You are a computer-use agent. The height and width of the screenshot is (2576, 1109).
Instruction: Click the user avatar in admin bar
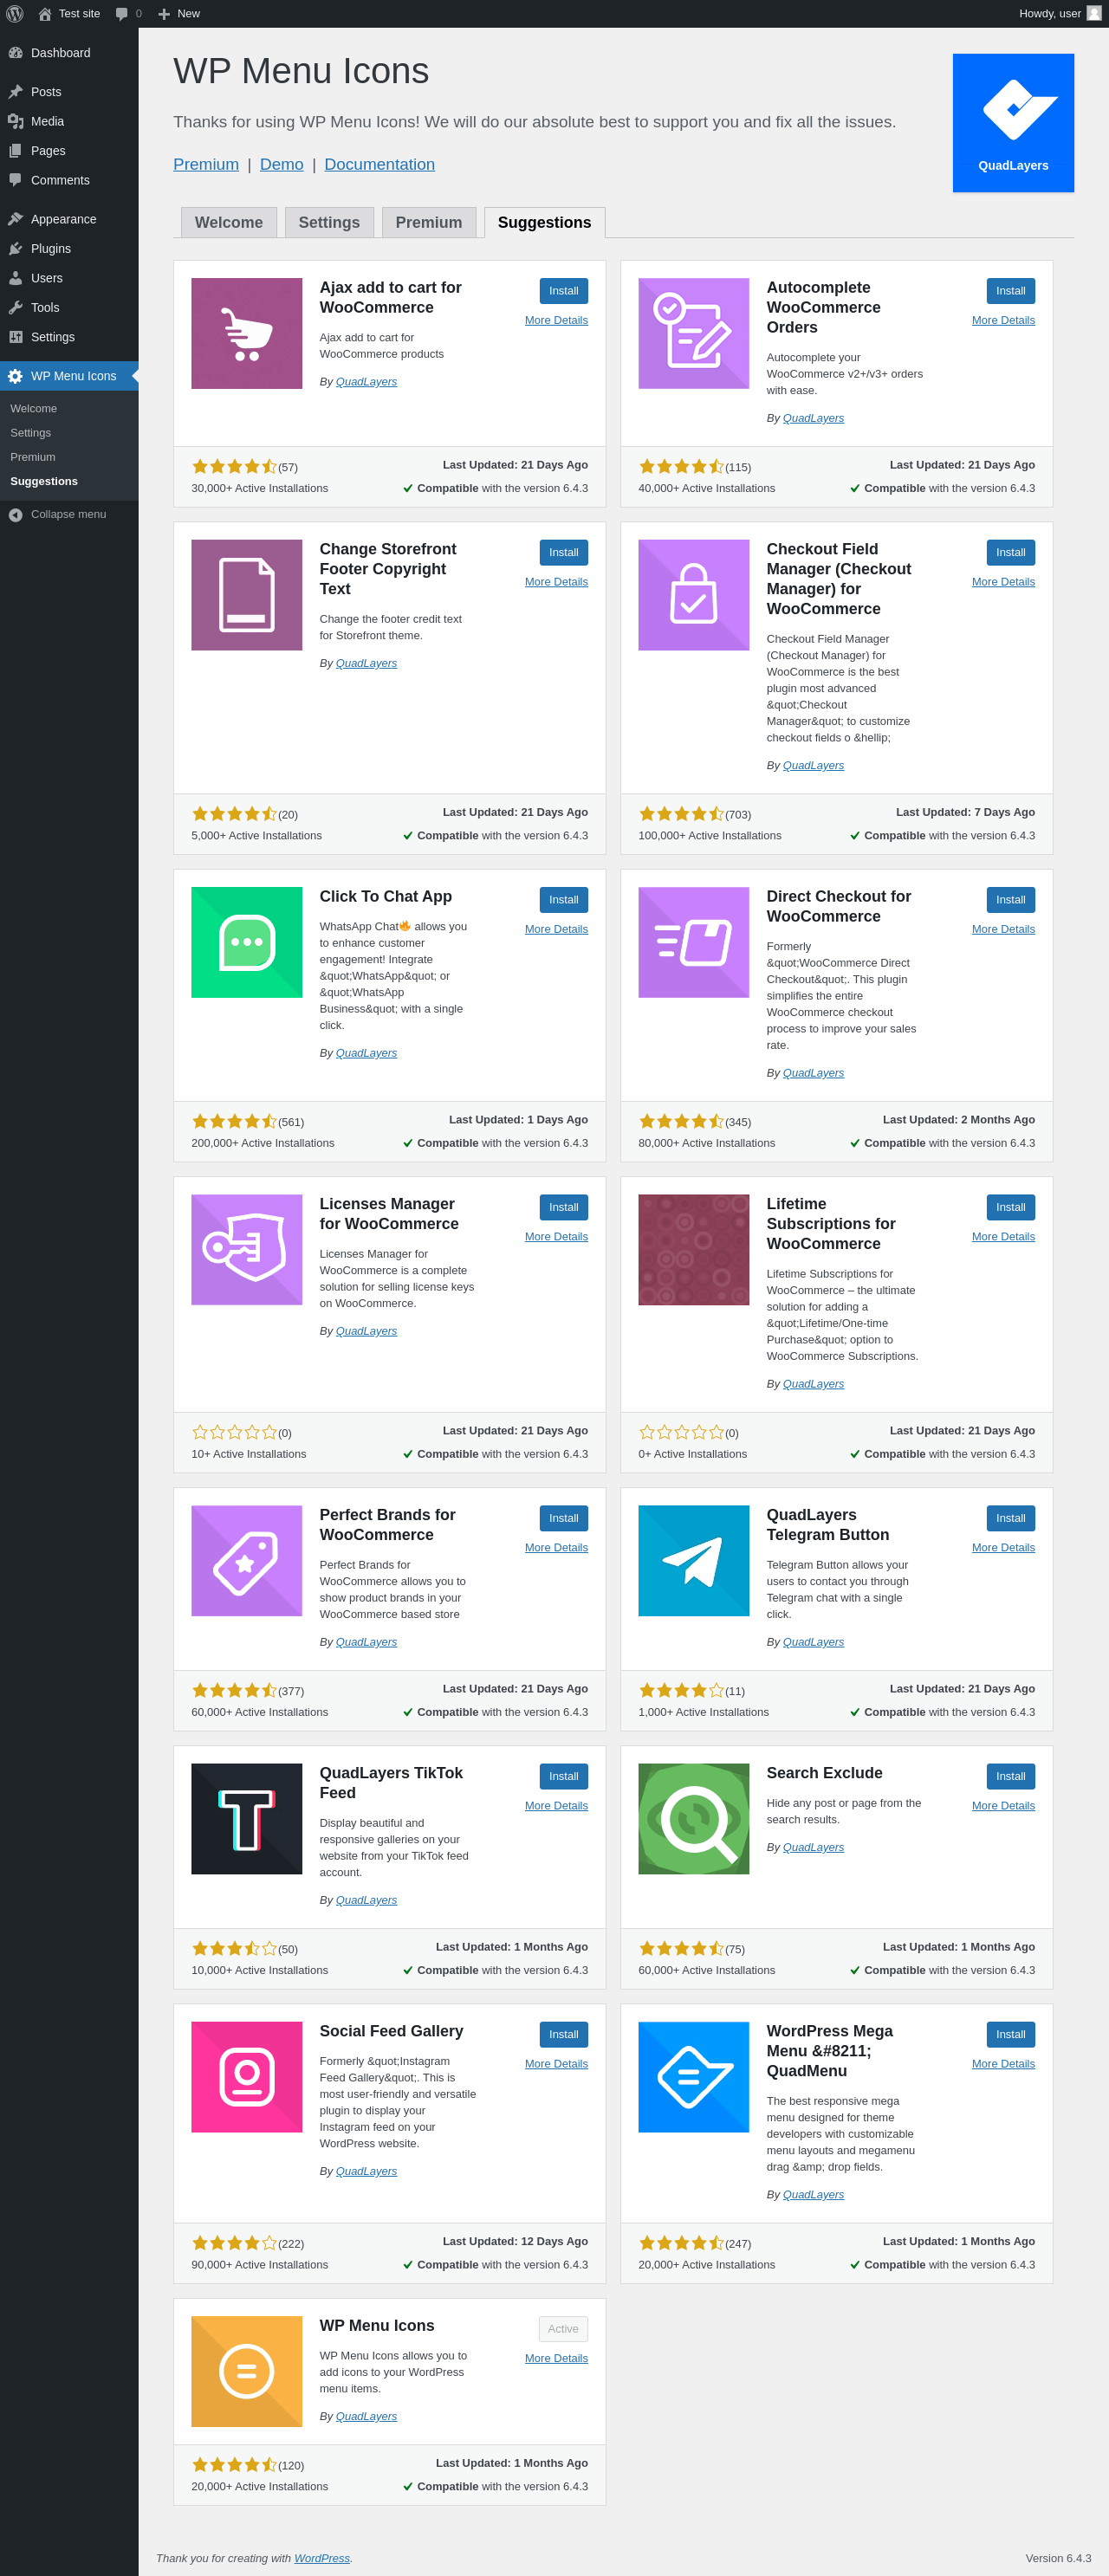tap(1094, 13)
